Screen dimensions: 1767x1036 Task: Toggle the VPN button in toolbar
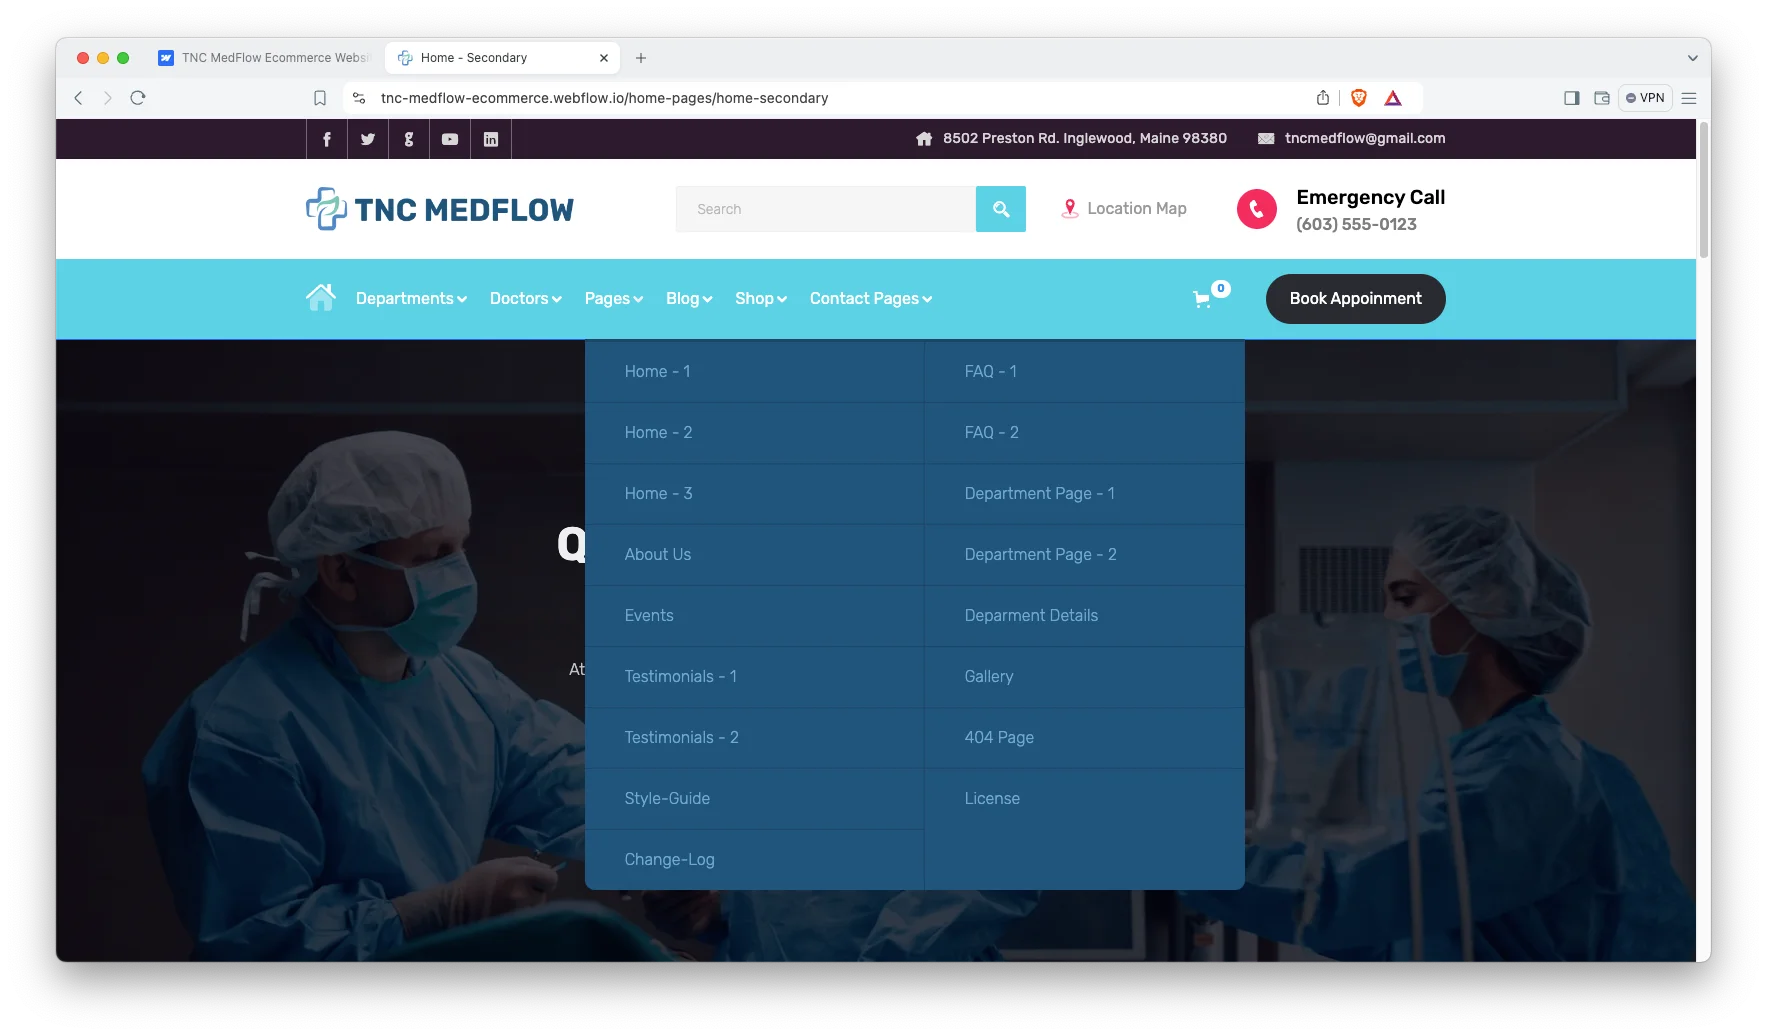click(x=1645, y=98)
